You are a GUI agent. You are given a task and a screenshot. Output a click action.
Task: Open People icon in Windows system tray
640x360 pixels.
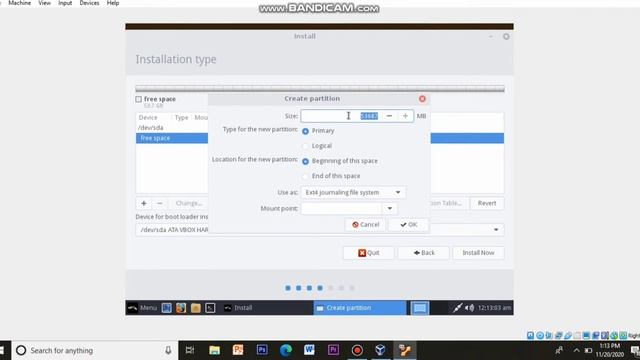(x=559, y=350)
